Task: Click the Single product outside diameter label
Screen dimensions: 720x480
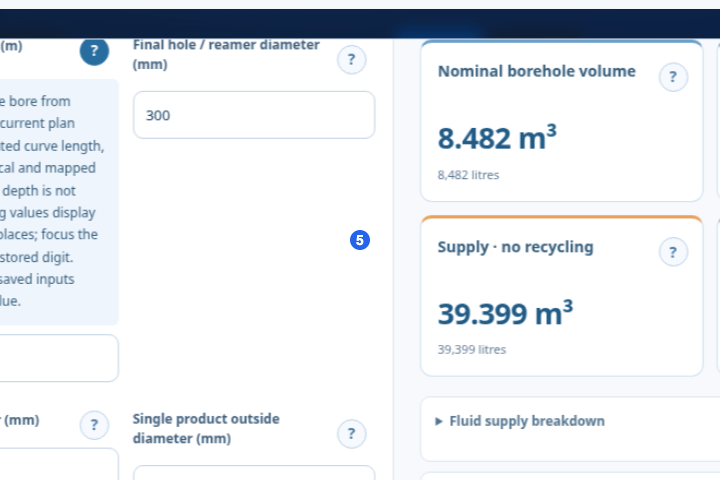Action: [x=206, y=429]
